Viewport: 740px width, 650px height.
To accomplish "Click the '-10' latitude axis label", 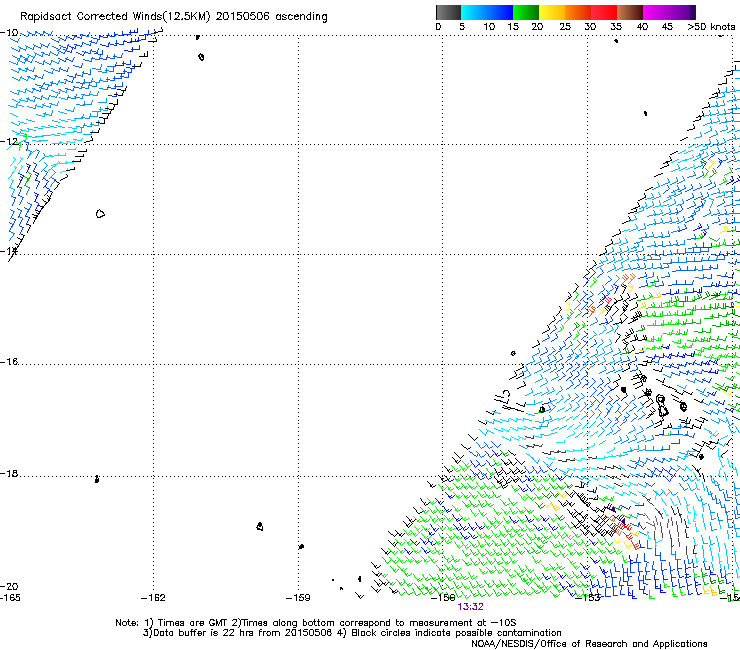I will click(9, 33).
